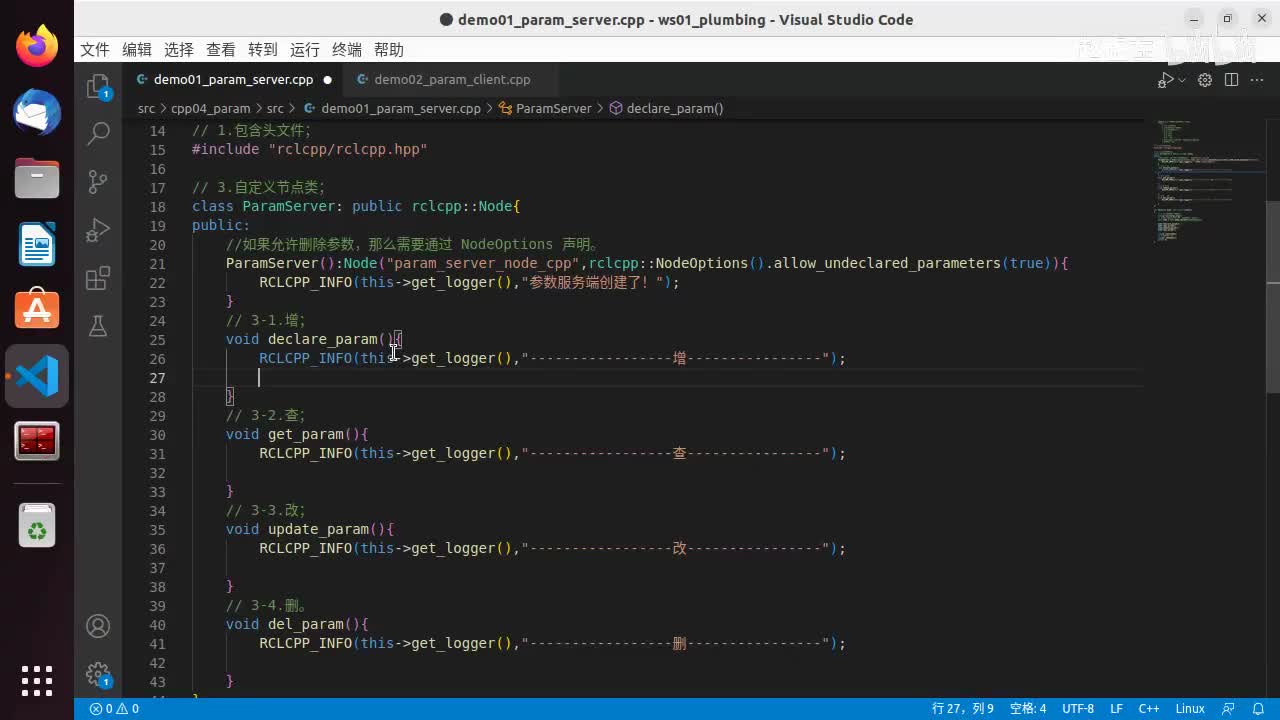
Task: Expand the run button dropdown arrow
Action: point(1182,80)
